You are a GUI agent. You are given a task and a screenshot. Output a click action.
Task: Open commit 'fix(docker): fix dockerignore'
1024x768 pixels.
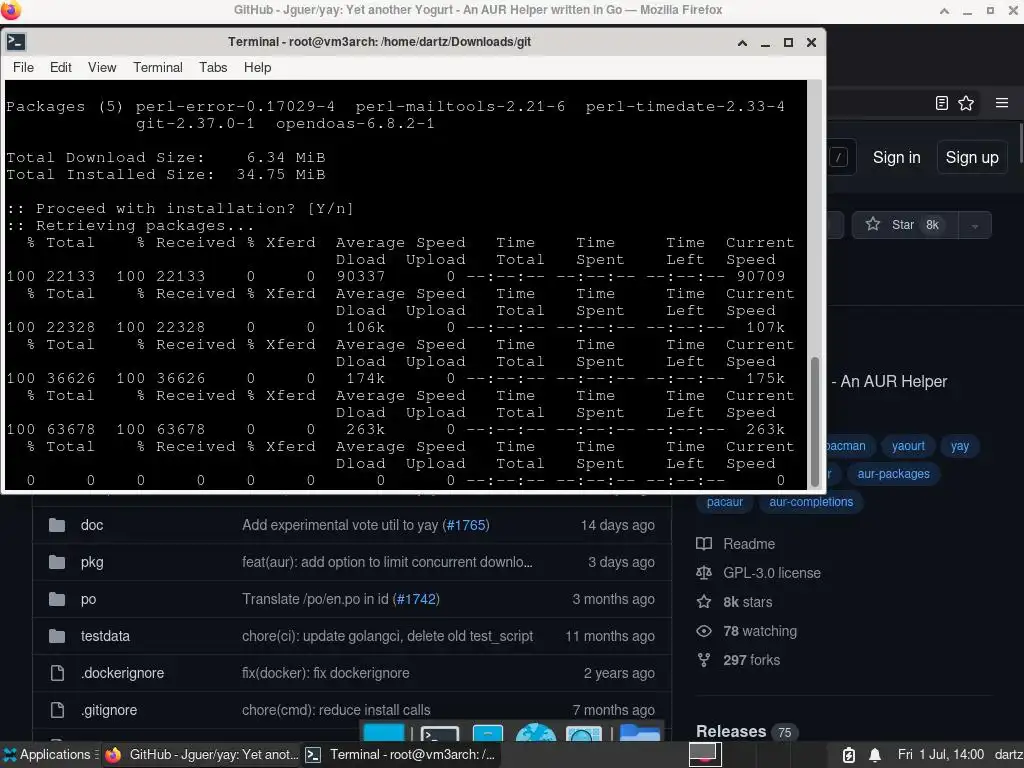(326, 673)
